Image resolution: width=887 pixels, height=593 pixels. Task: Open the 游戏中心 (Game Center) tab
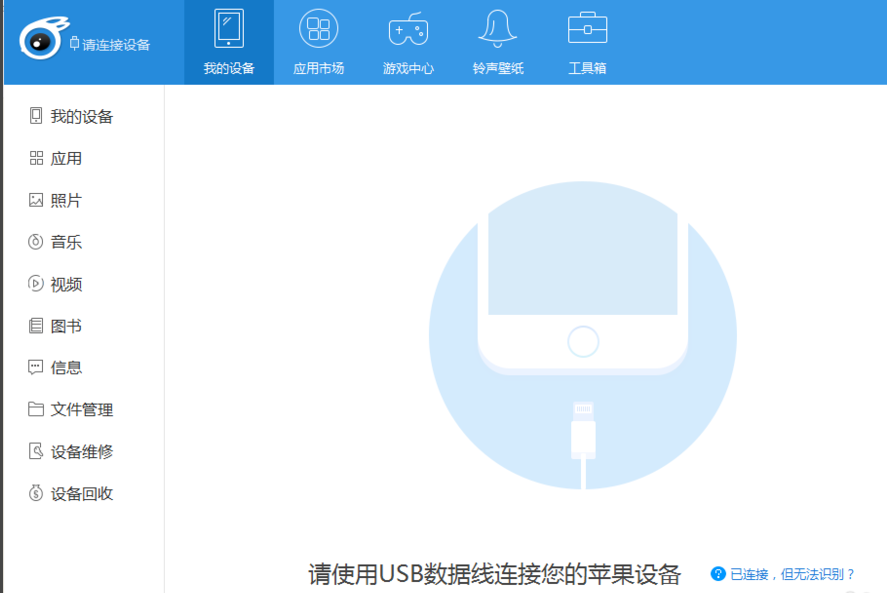pos(408,42)
